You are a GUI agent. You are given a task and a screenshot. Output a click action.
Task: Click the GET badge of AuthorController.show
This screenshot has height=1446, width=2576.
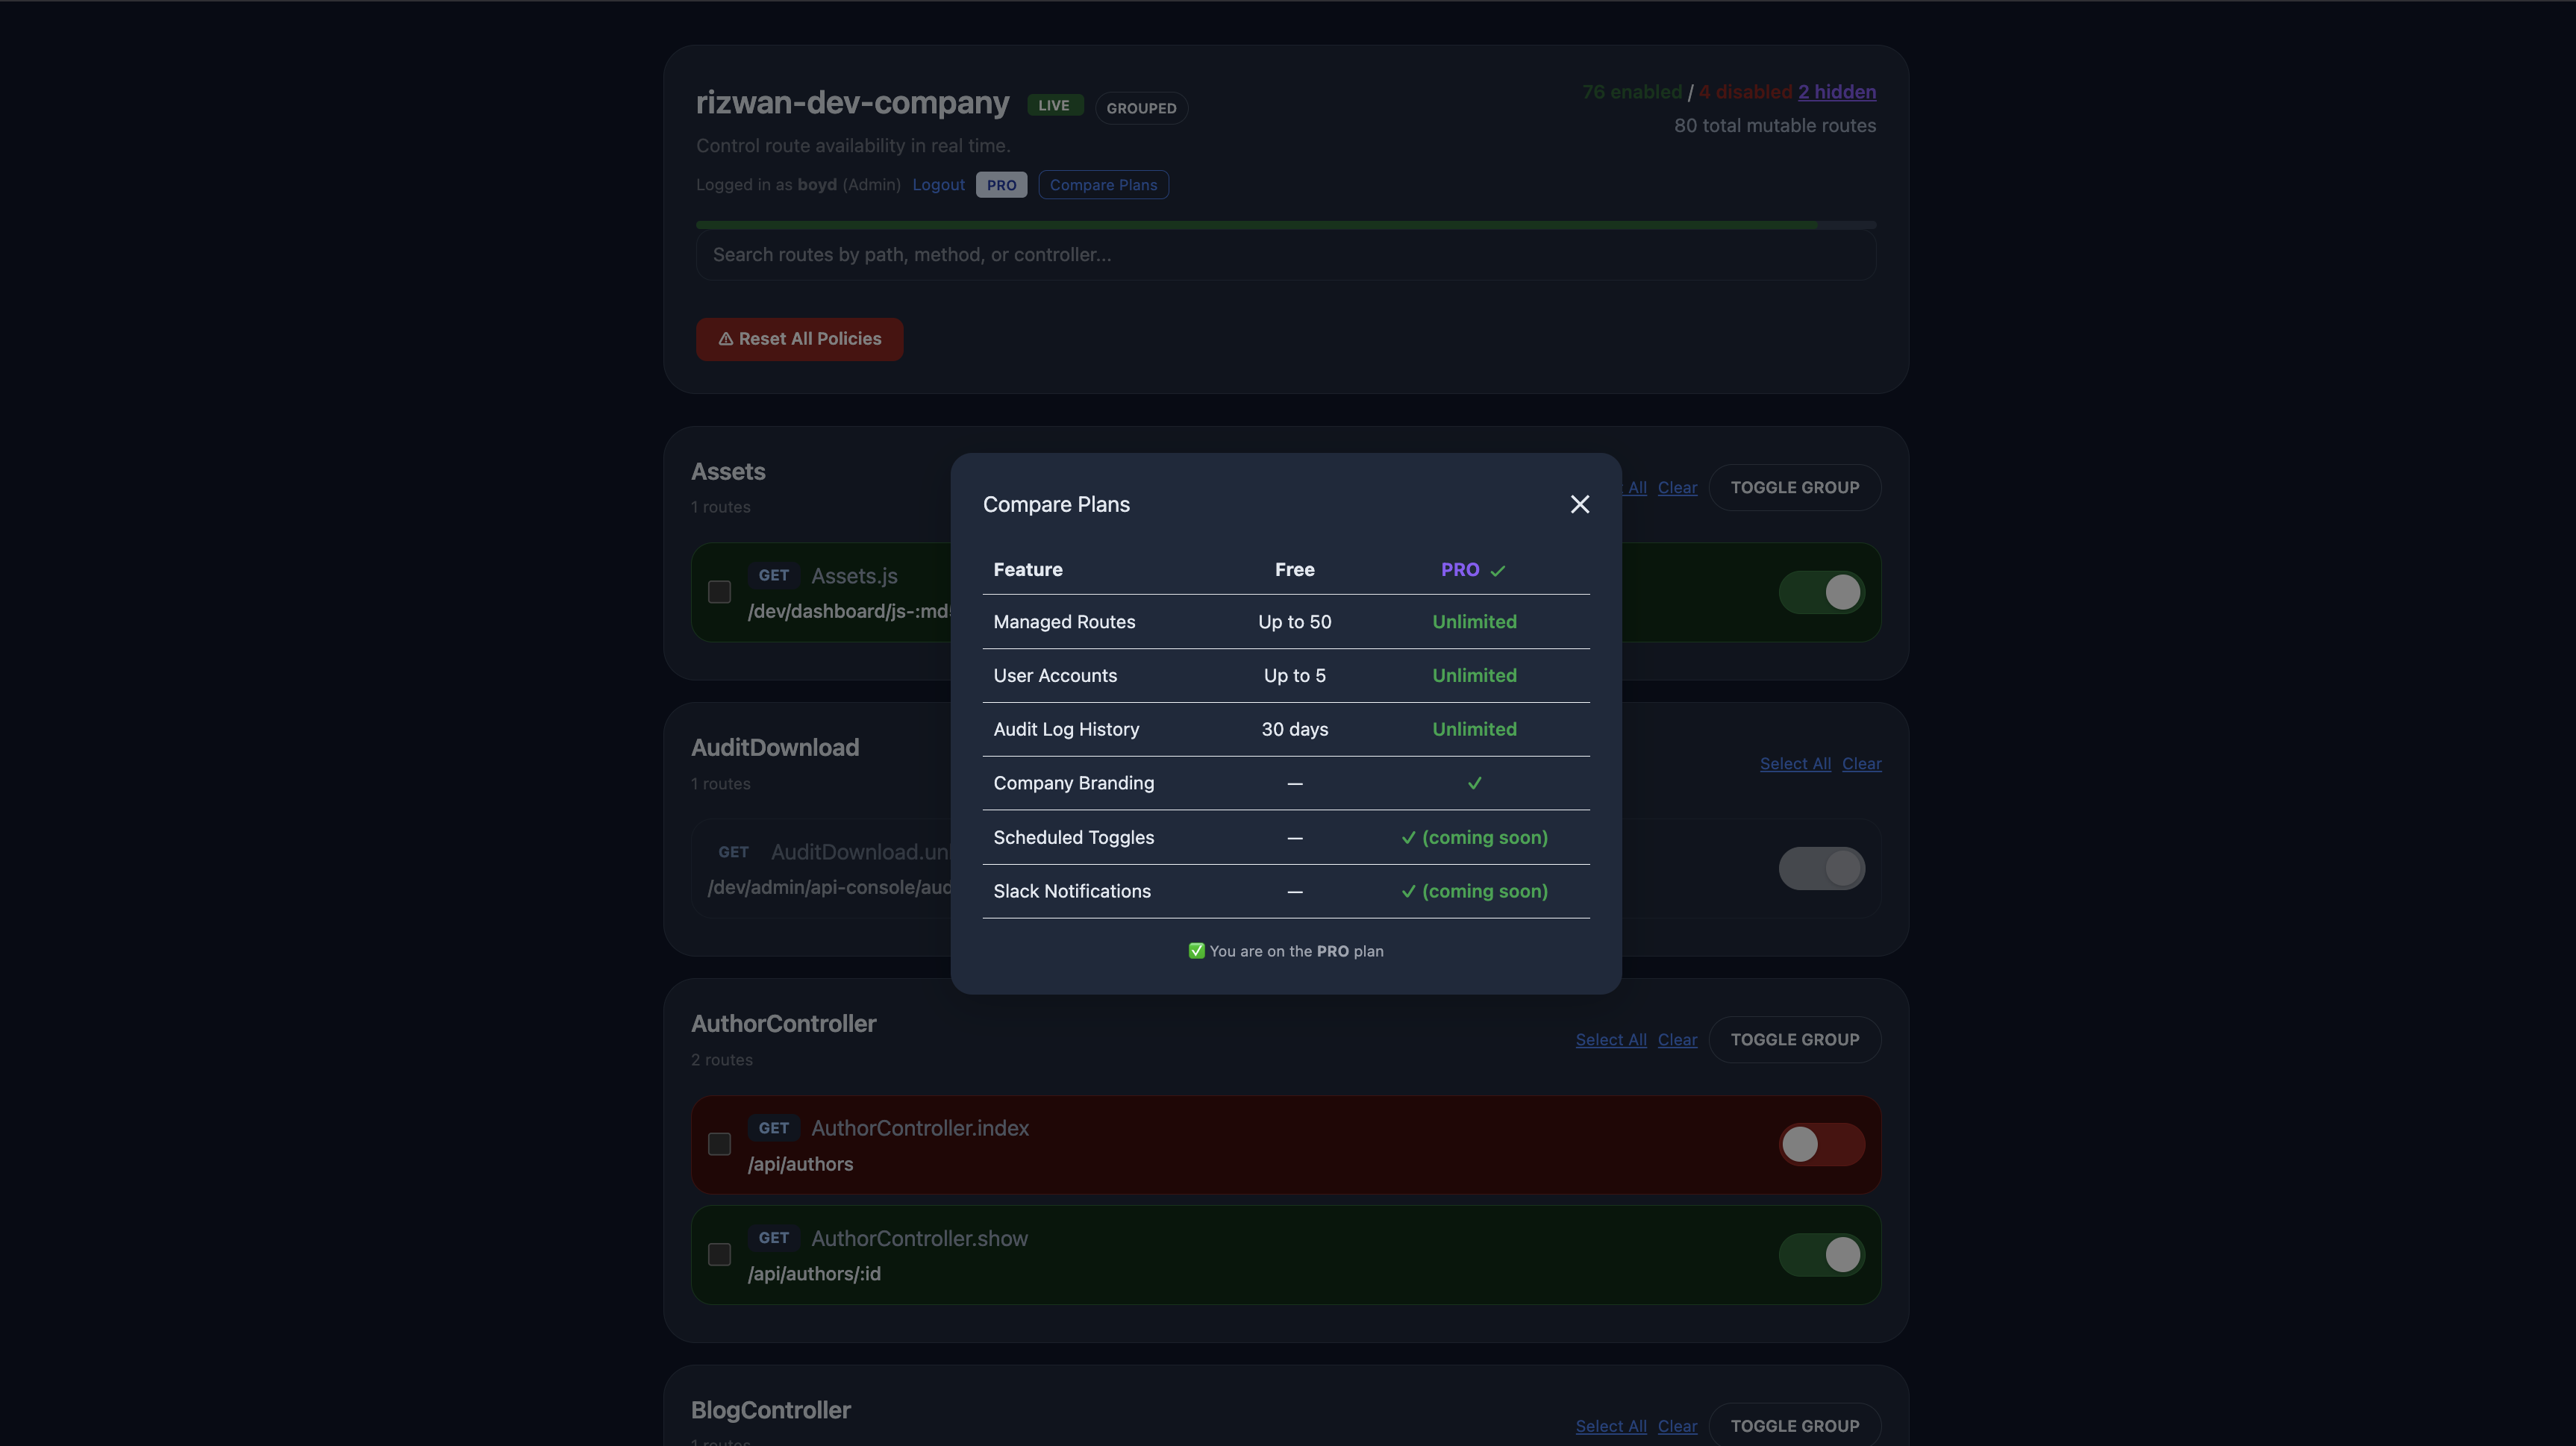pyautogui.click(x=773, y=1238)
